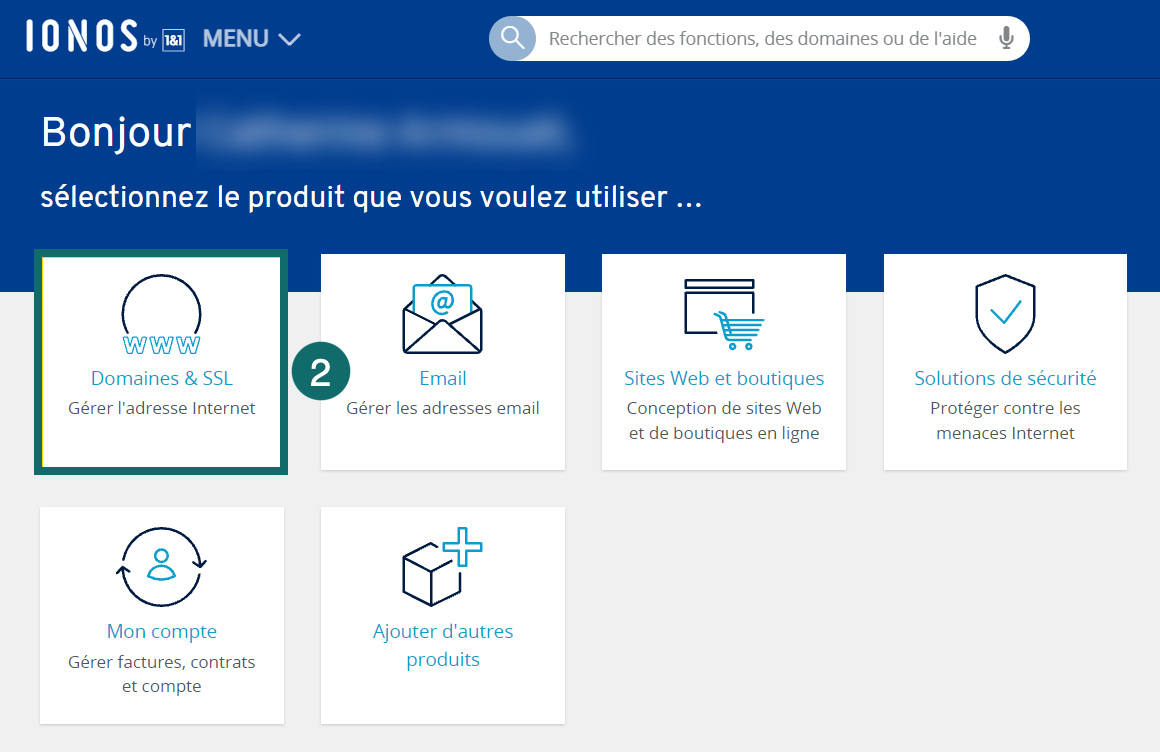Screen dimensions: 1160x752
Task: Click the 1&1 brand badge
Action: 173,42
